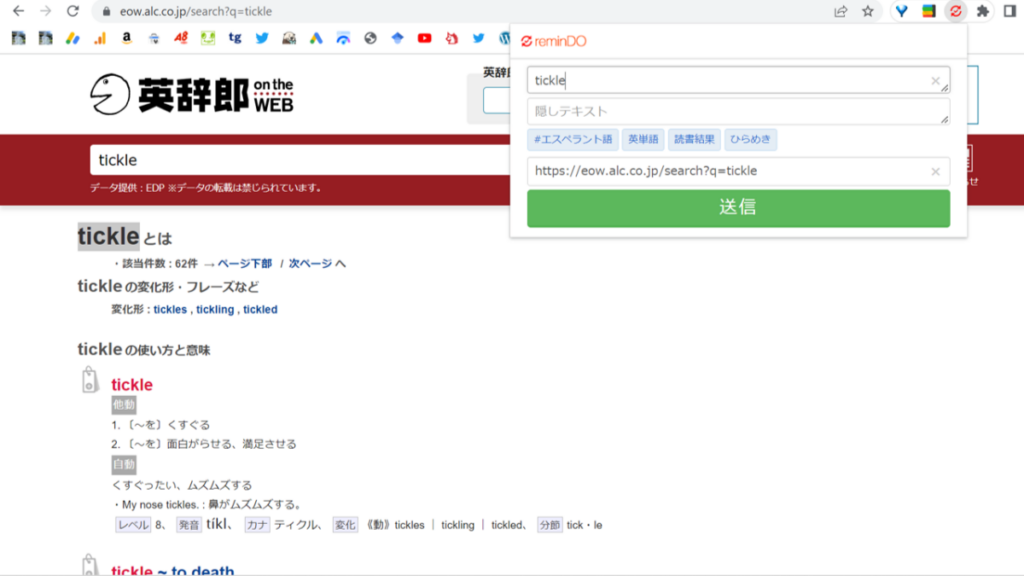Open the tg bookmark
Screen dimensions: 1024x576
(x=235, y=39)
